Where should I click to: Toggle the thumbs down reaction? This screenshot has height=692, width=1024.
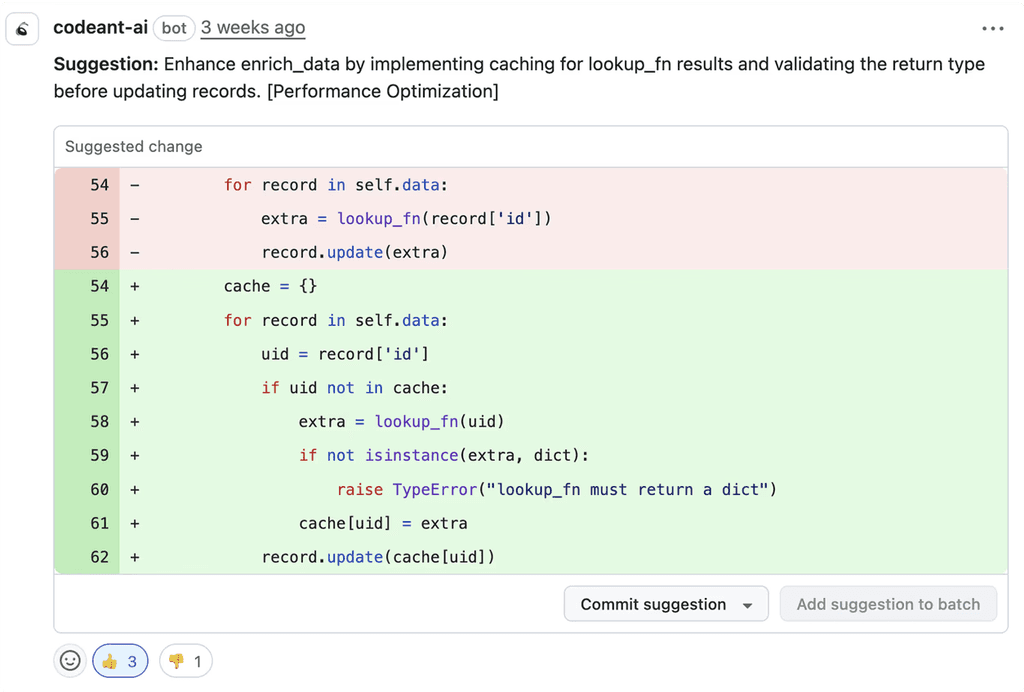(185, 661)
